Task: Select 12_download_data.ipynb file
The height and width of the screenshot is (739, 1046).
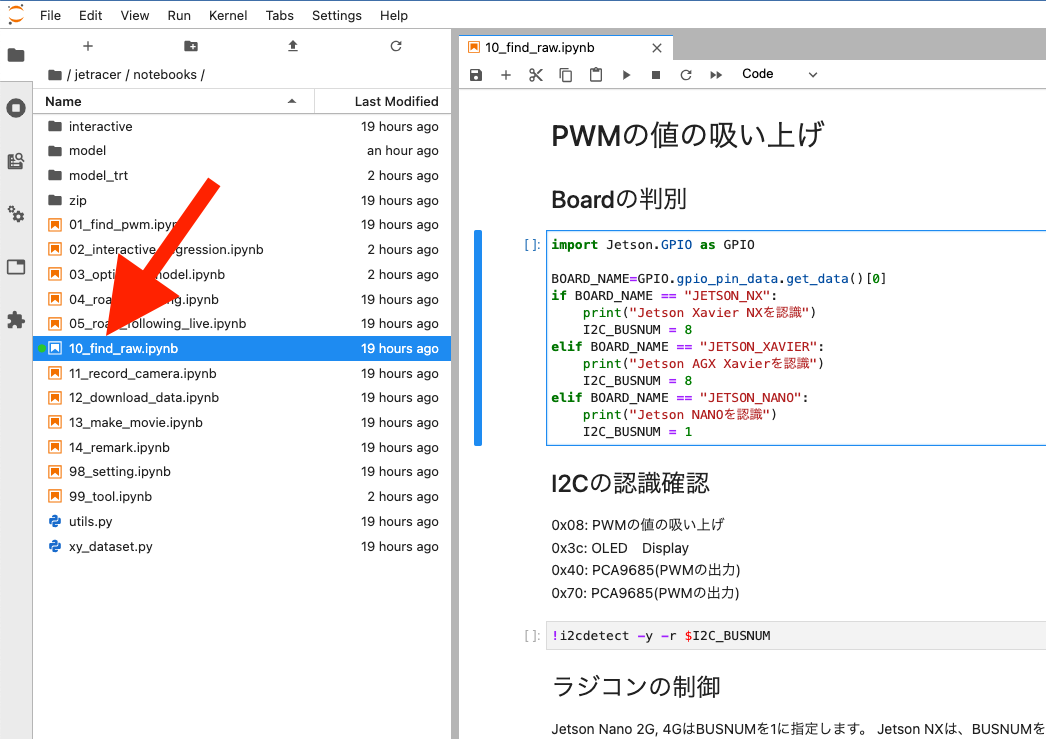Action: [x=242, y=398]
